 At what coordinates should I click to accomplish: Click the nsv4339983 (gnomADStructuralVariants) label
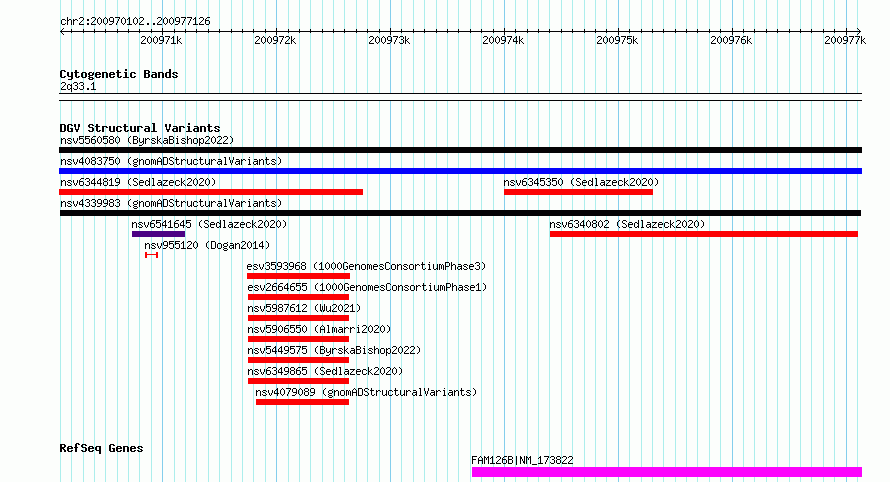click(x=171, y=203)
